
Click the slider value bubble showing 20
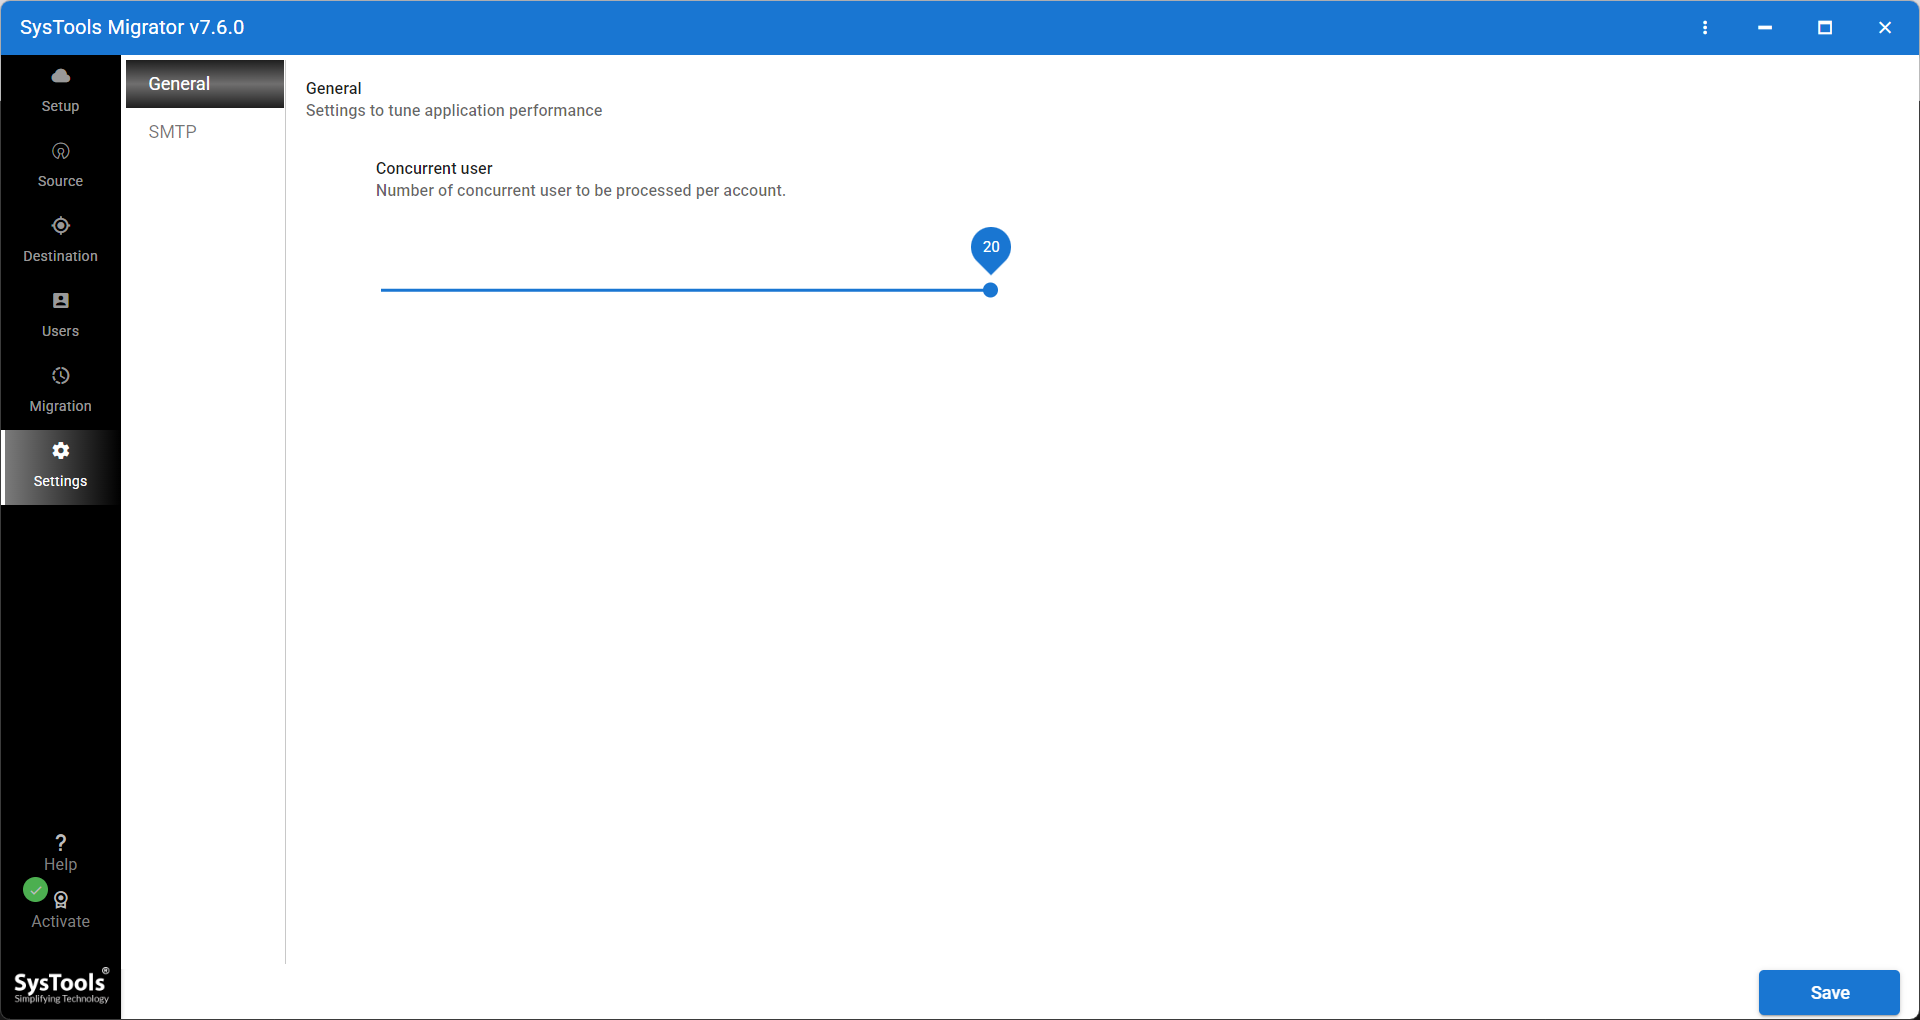990,246
